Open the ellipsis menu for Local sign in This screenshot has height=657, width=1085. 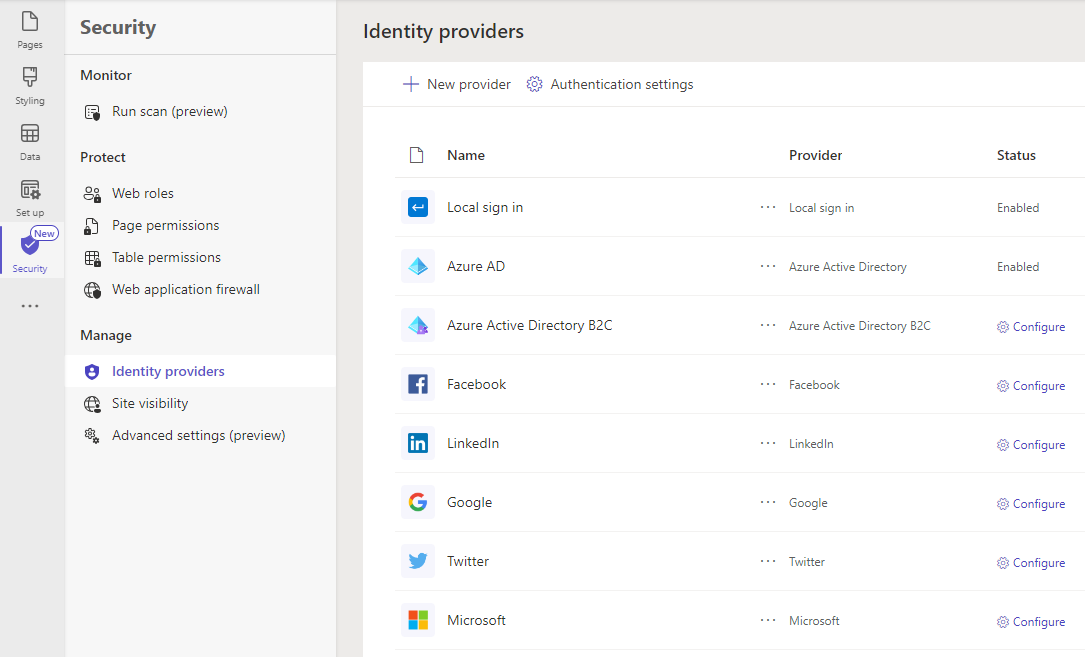coord(767,207)
